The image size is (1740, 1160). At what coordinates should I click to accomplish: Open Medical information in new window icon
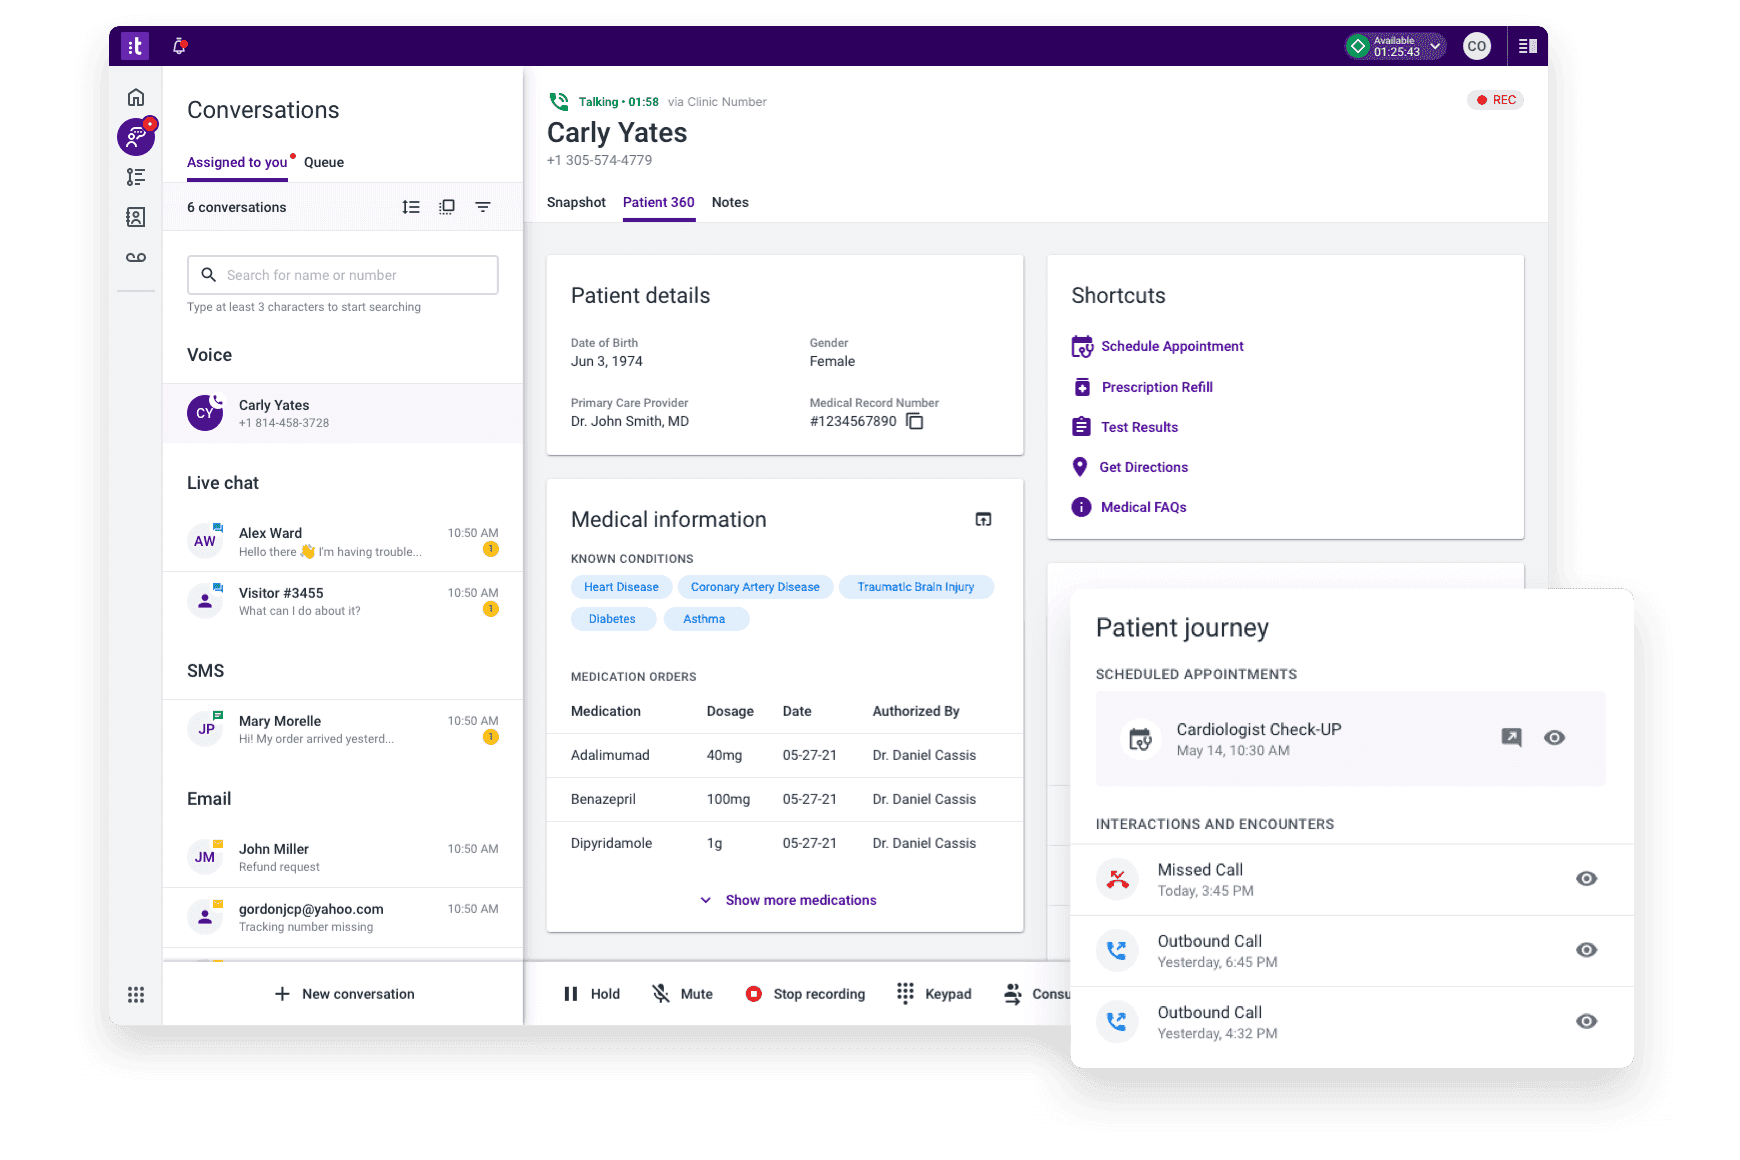point(983,519)
